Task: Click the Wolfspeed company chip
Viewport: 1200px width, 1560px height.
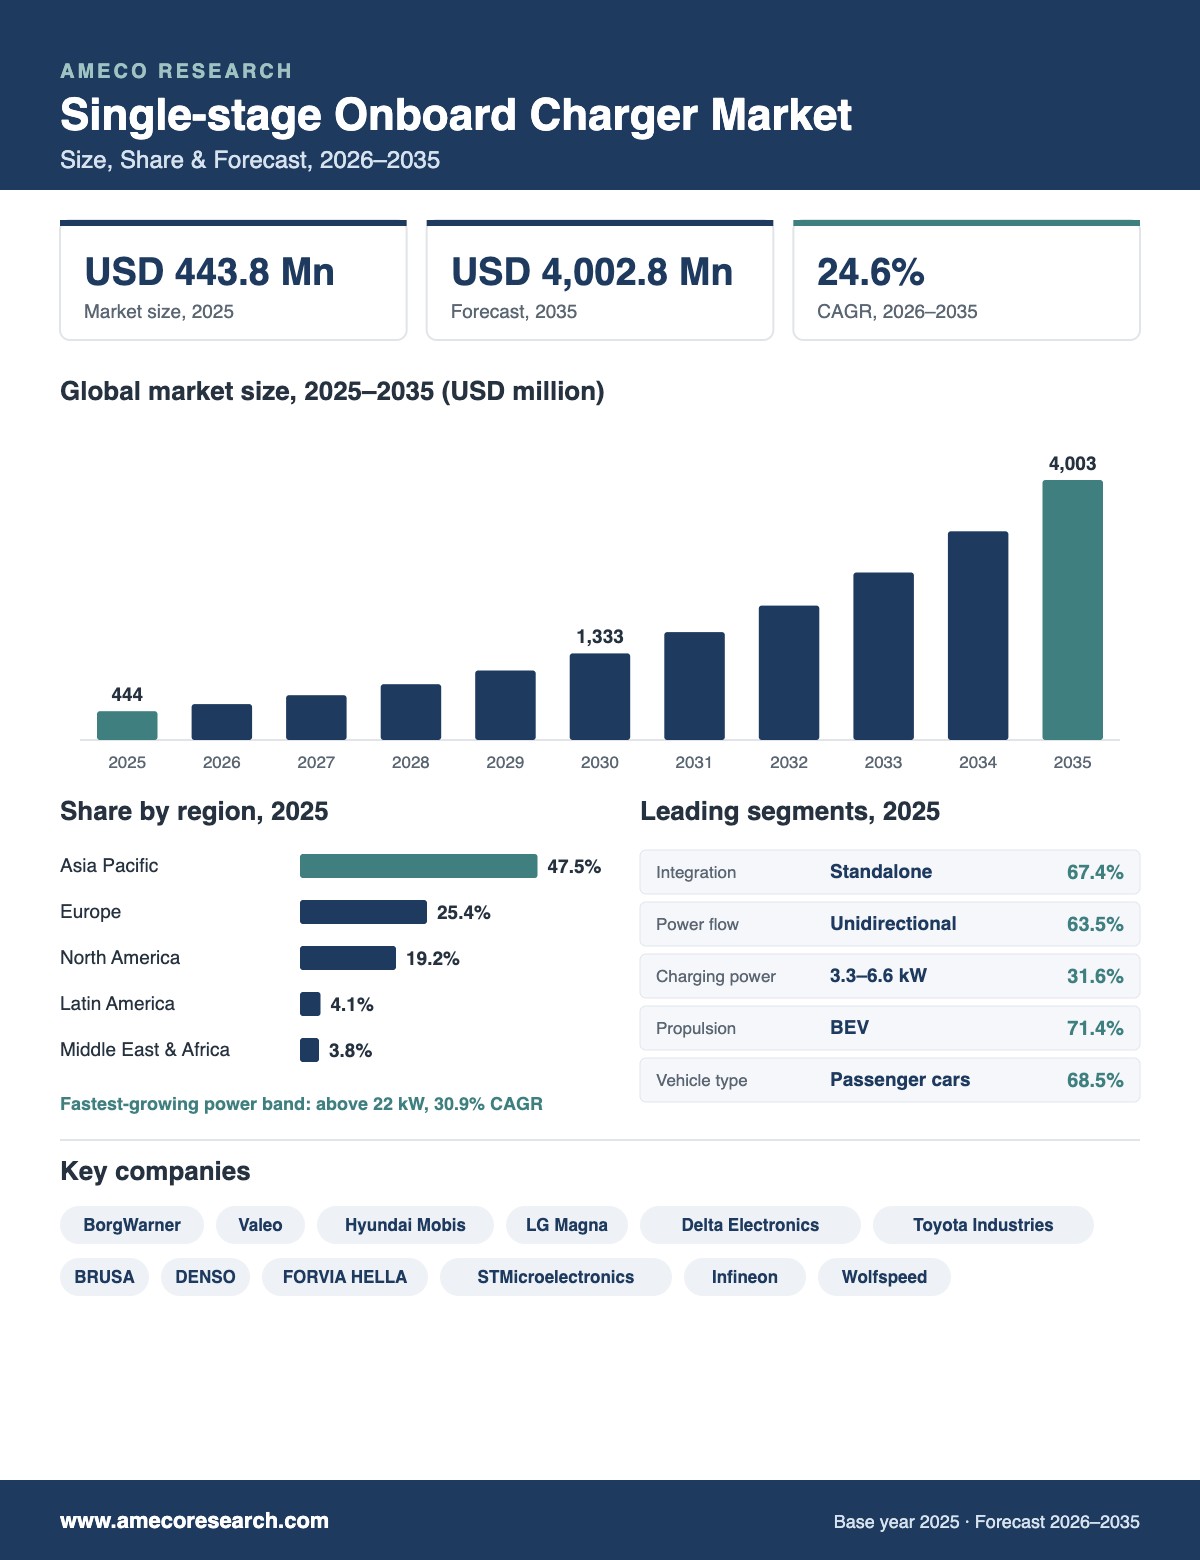Action: (x=884, y=1277)
